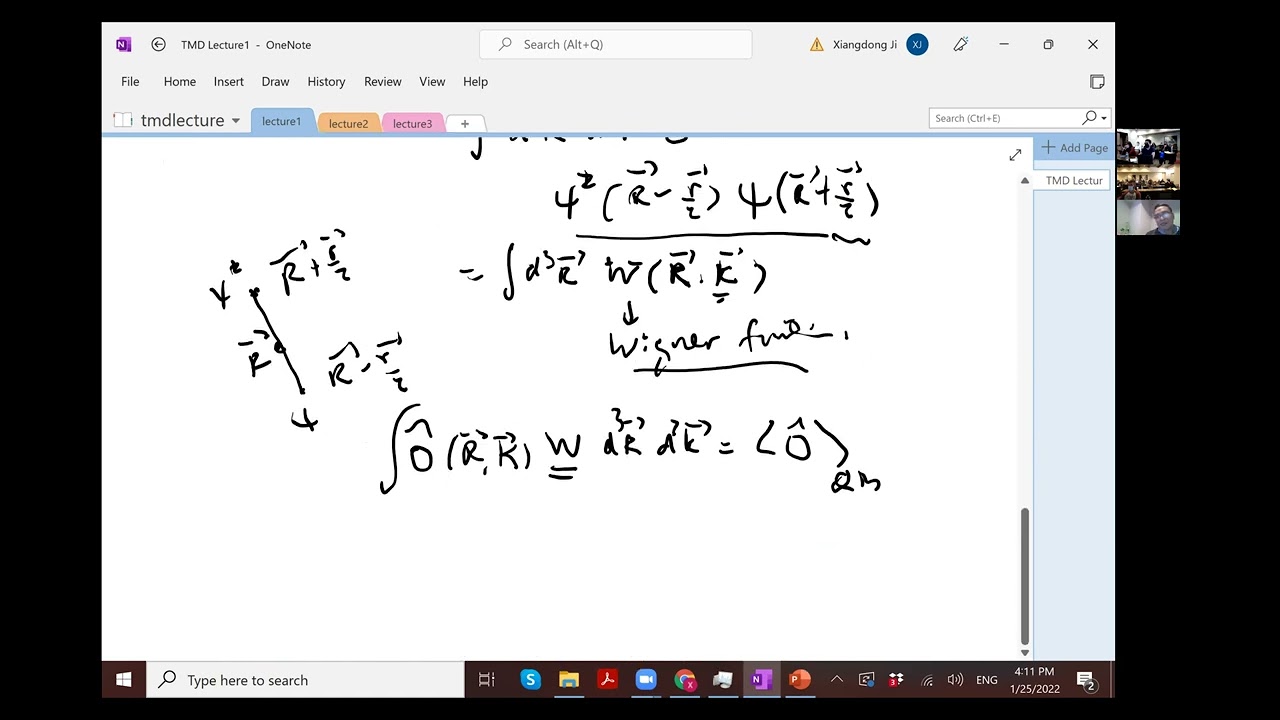The height and width of the screenshot is (720, 1280).
Task: Open the History ribbon tab
Action: (x=326, y=81)
